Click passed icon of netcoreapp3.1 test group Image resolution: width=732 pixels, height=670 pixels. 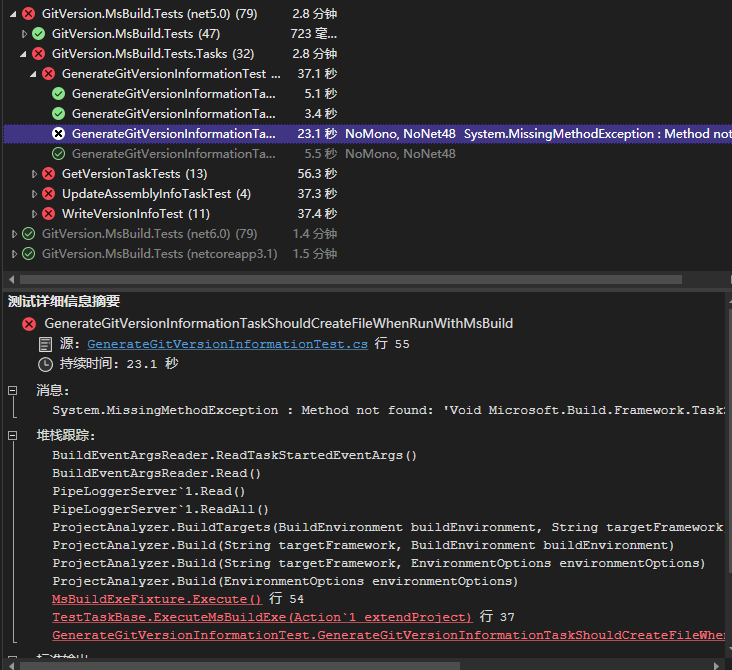pos(28,254)
